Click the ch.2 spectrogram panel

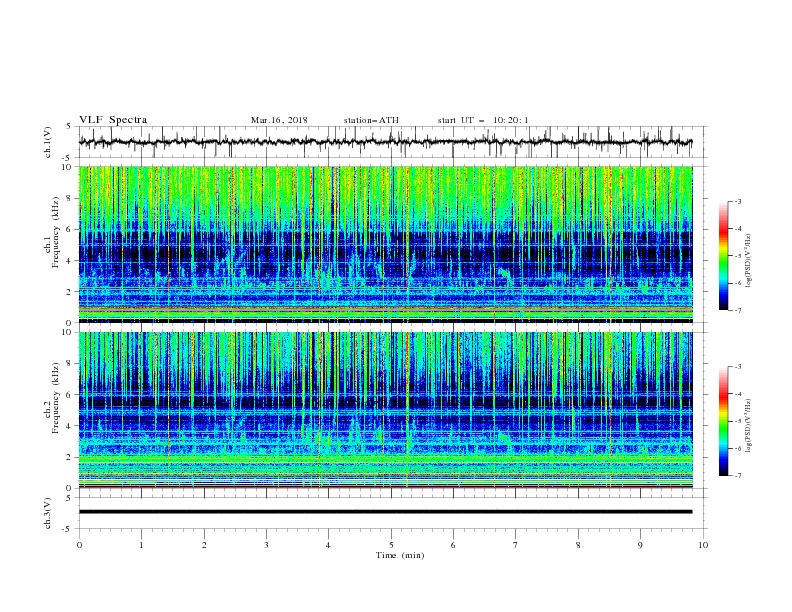click(x=386, y=410)
